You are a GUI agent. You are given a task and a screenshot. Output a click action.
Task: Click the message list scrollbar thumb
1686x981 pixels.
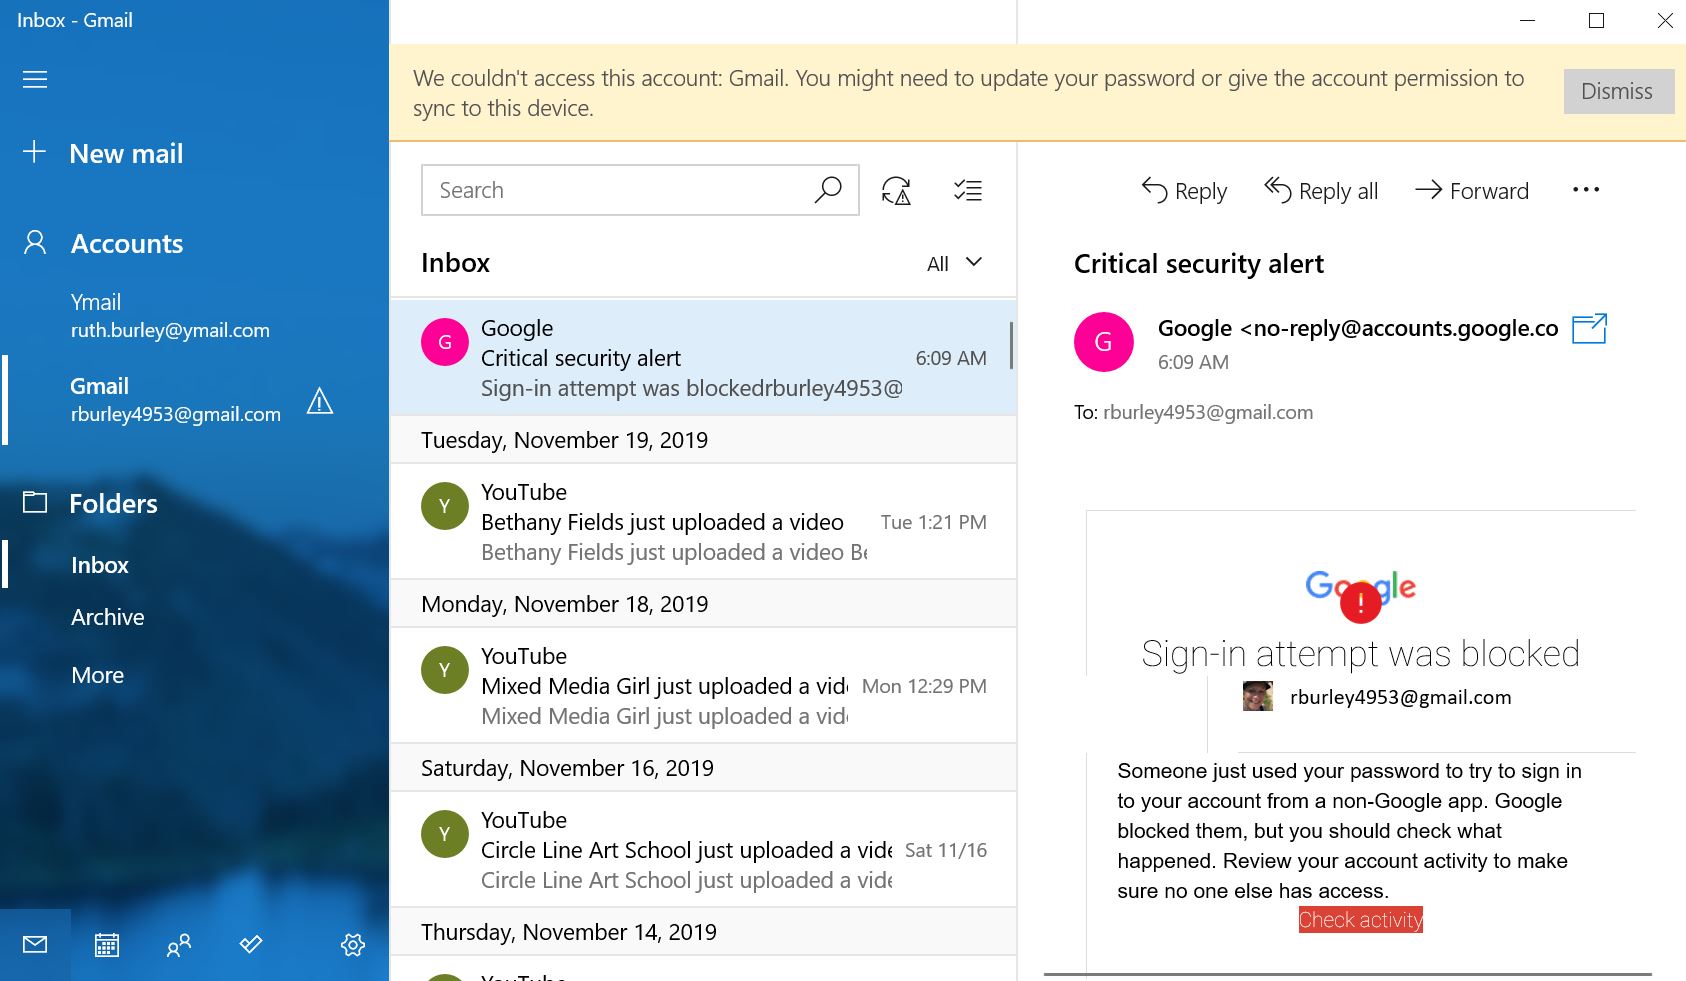click(x=1011, y=345)
